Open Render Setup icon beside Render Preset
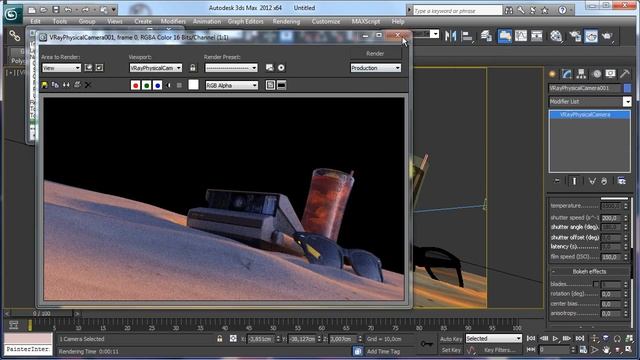Viewport: 640px width, 360px height. click(x=270, y=68)
